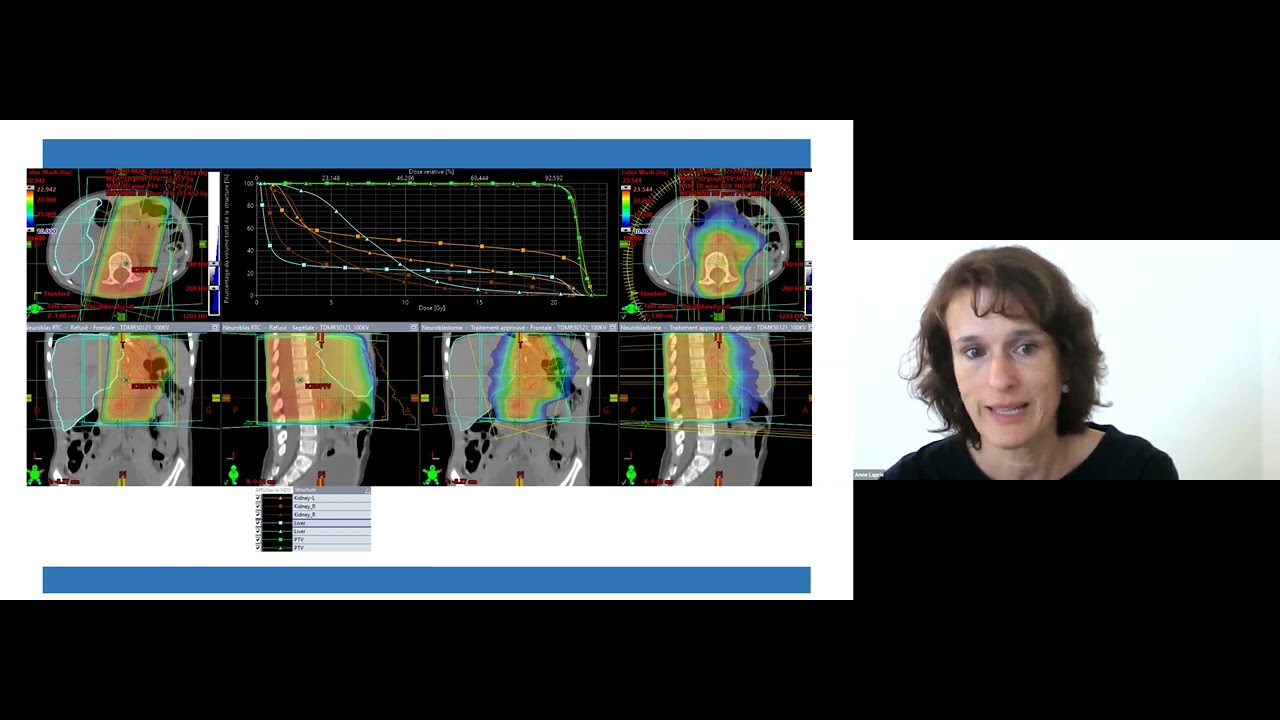The image size is (1280, 720).
Task: Select the Neuroblas RTC Refusé Sagittale title bar
Action: [320, 327]
